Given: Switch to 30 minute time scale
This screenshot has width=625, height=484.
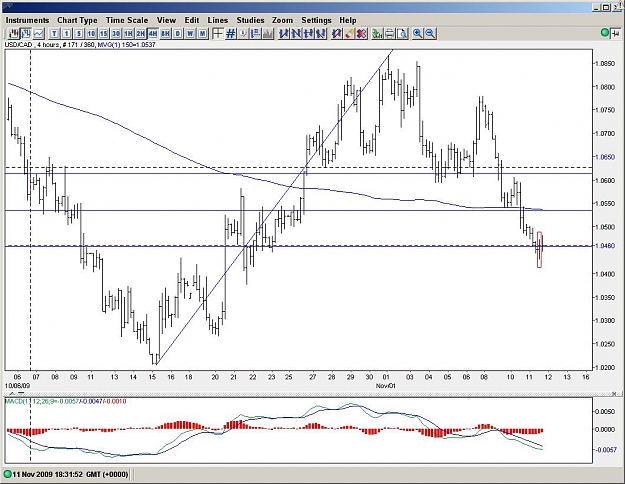Looking at the screenshot, I should click(116, 34).
